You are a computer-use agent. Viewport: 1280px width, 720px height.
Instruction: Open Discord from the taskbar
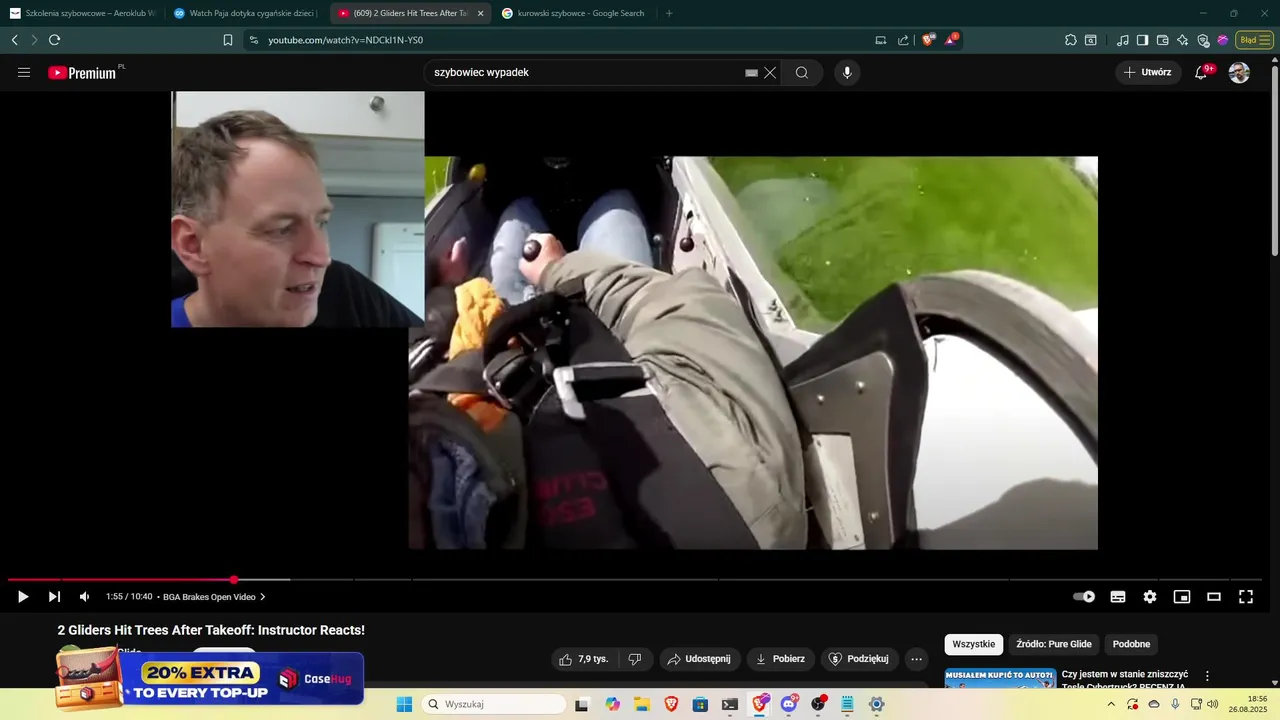pyautogui.click(x=789, y=704)
